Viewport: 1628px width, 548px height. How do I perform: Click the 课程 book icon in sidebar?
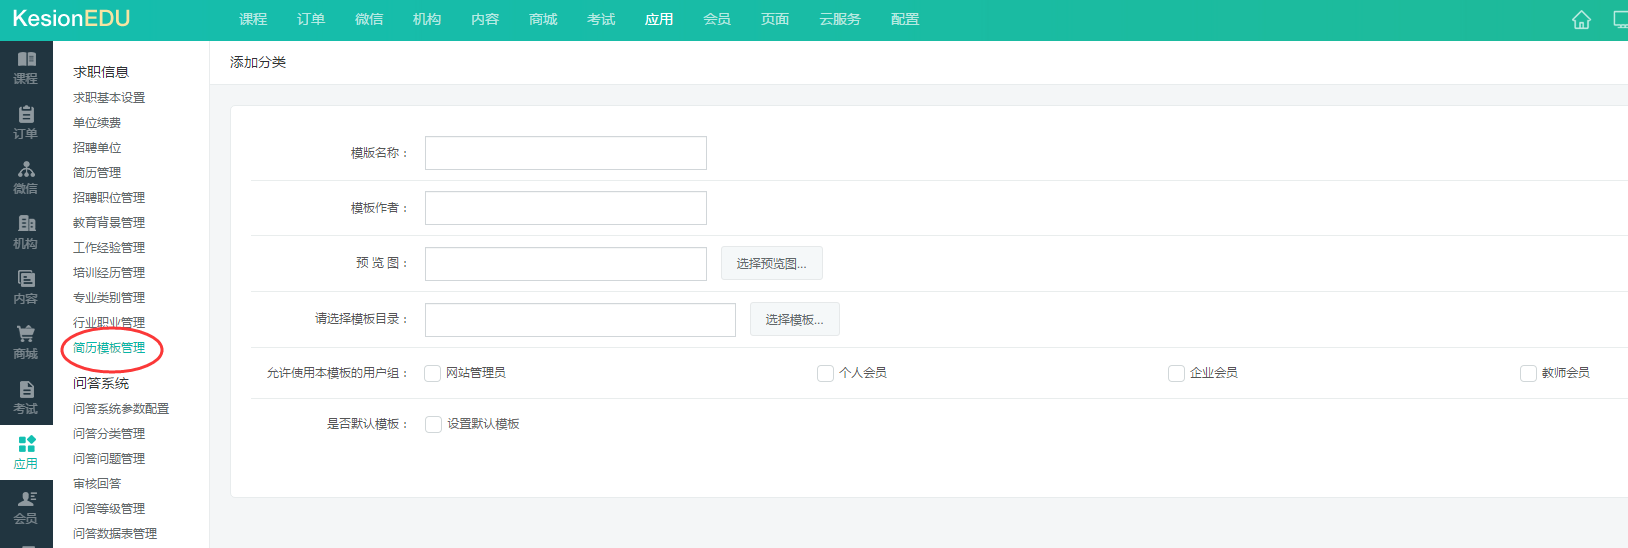click(x=26, y=60)
